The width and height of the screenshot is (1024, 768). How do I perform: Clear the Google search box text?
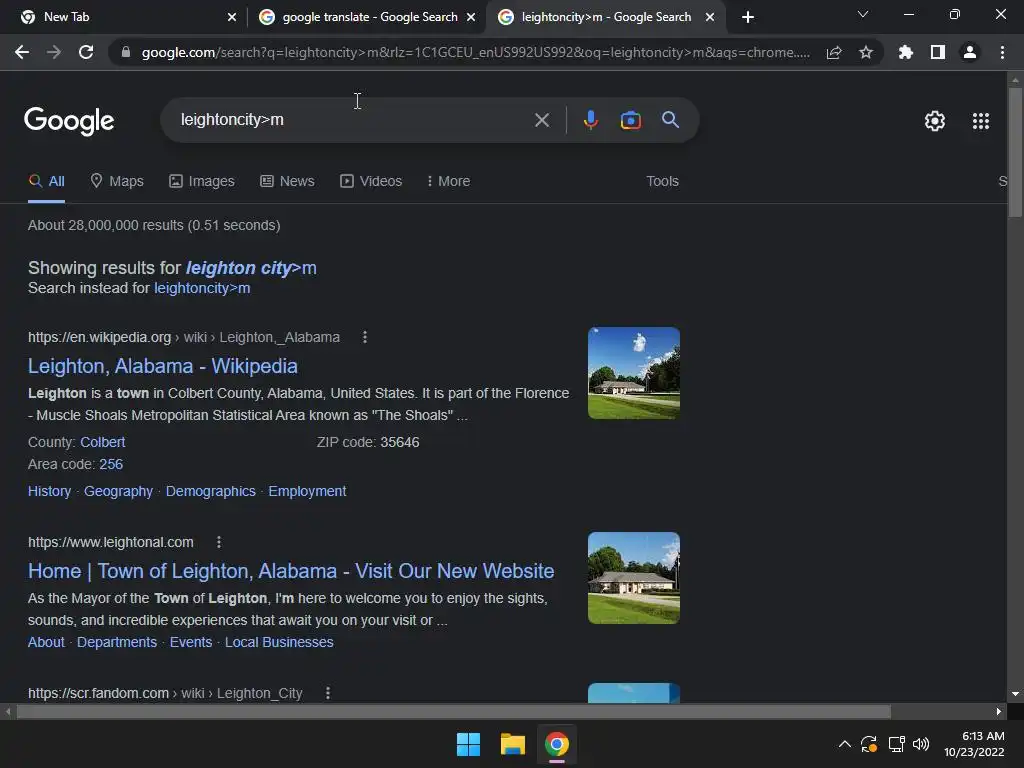point(541,120)
